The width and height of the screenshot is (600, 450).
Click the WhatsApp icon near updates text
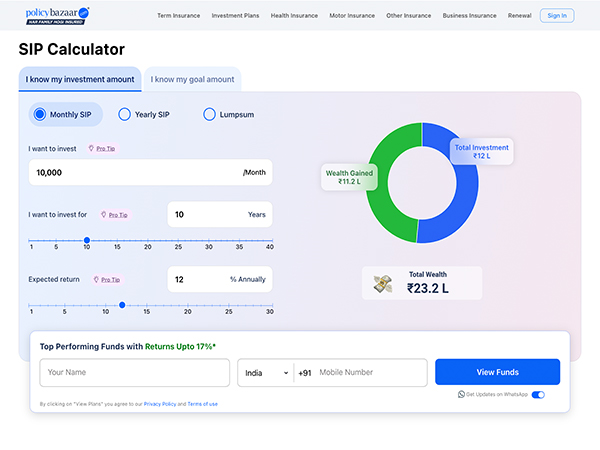click(461, 395)
